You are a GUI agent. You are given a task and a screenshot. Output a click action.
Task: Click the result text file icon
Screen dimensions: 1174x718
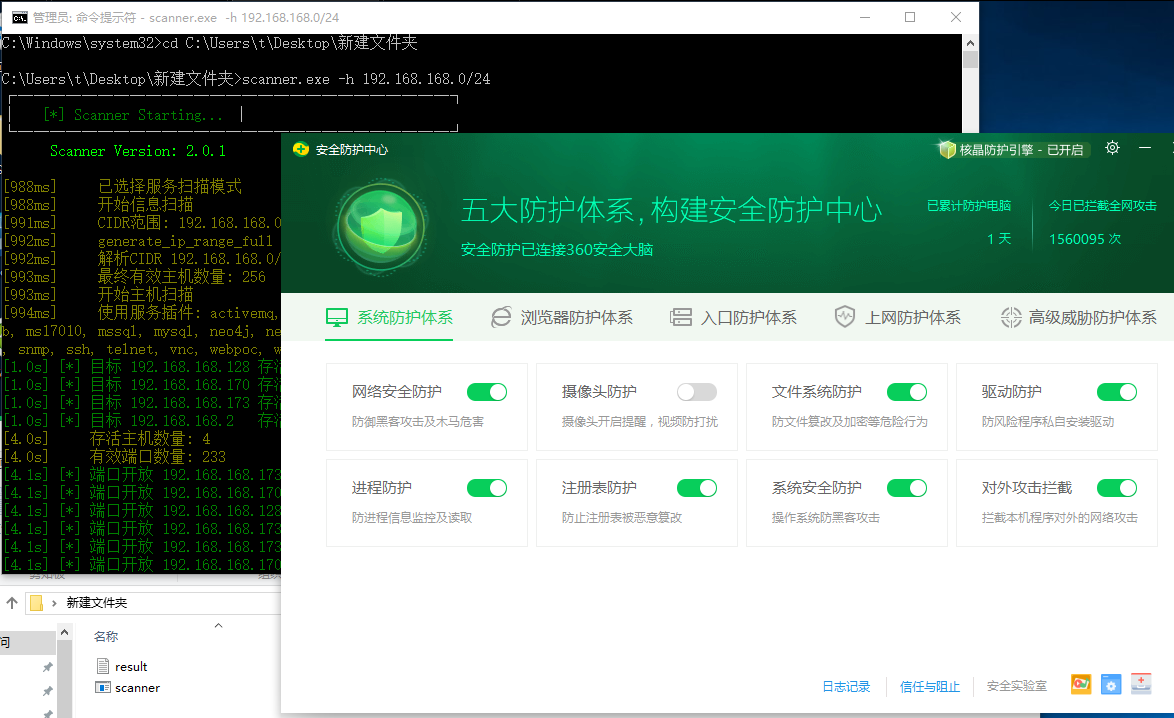(x=103, y=666)
